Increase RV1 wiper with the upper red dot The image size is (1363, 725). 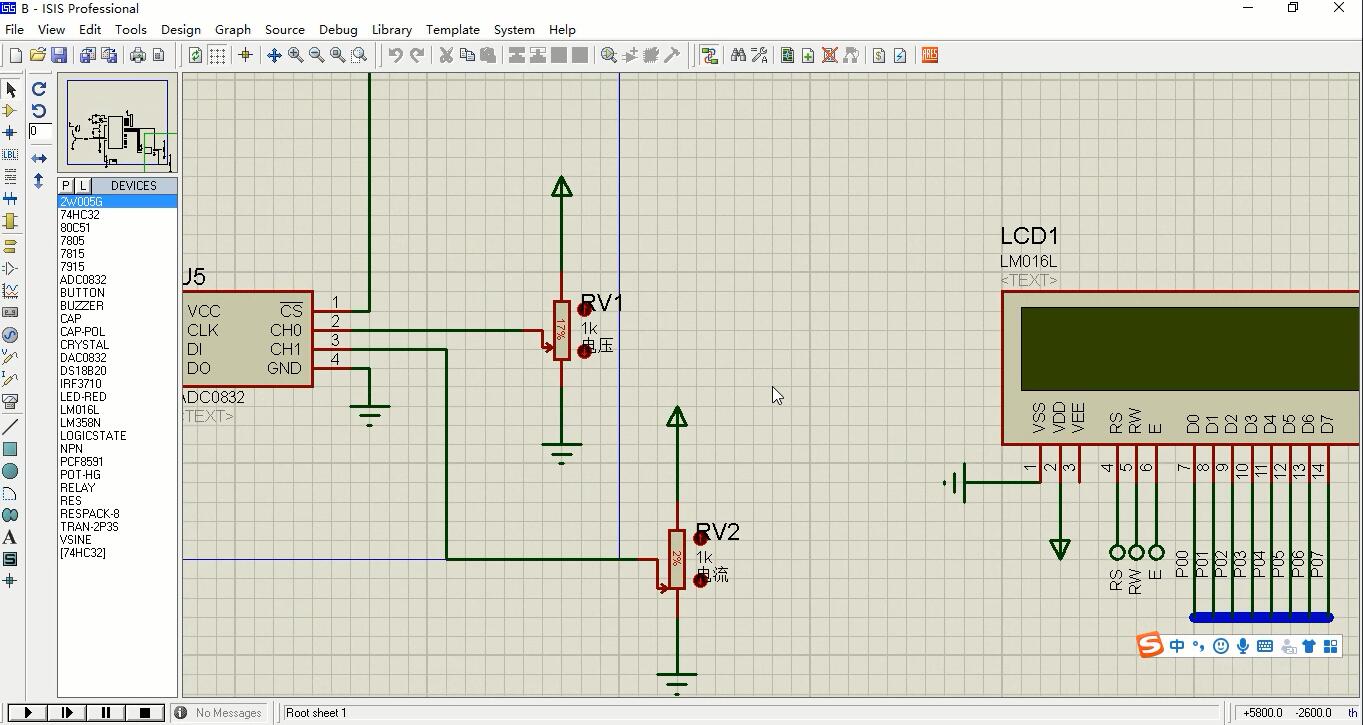coord(585,309)
